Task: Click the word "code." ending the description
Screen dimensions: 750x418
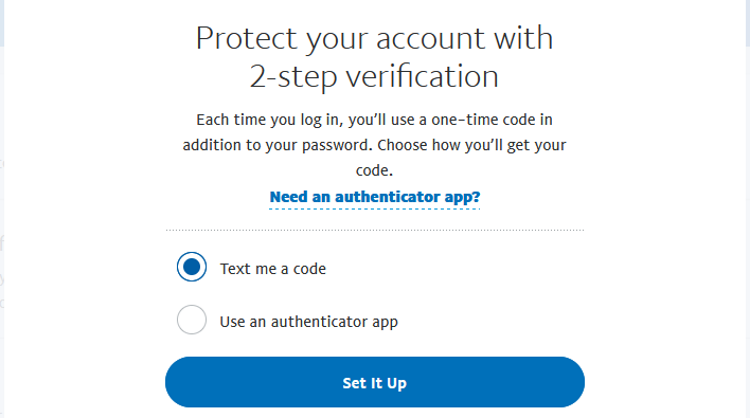Action: [375, 171]
